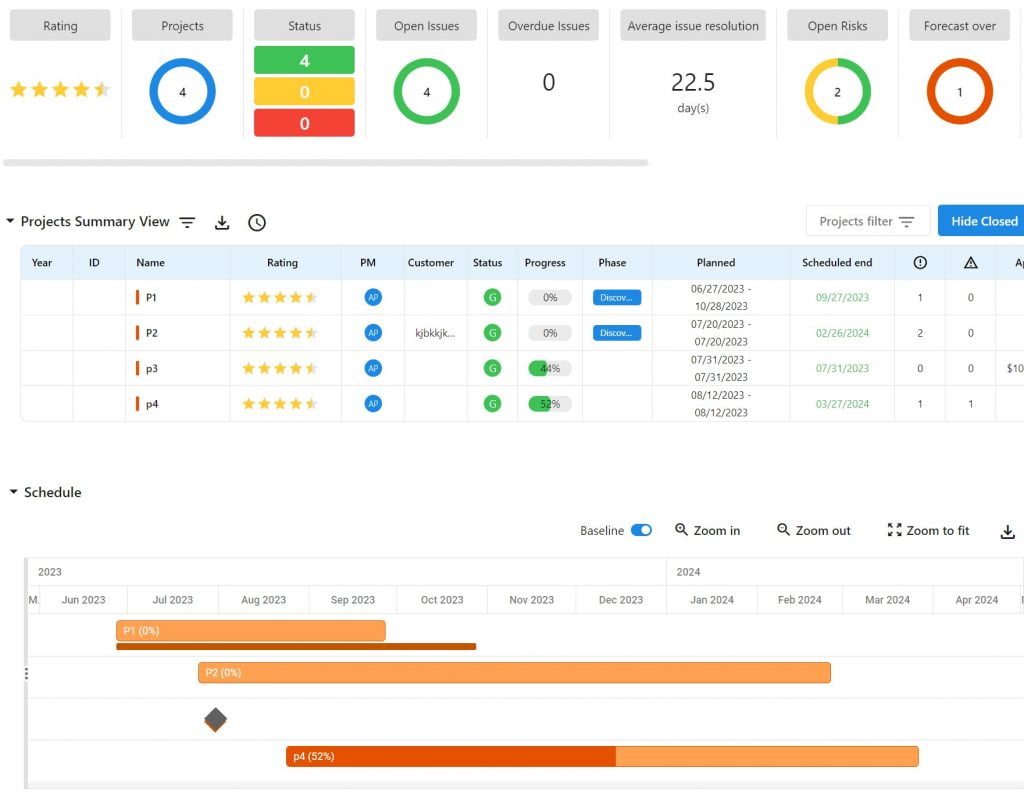
Task: Click the green status count 4
Action: pos(304,60)
